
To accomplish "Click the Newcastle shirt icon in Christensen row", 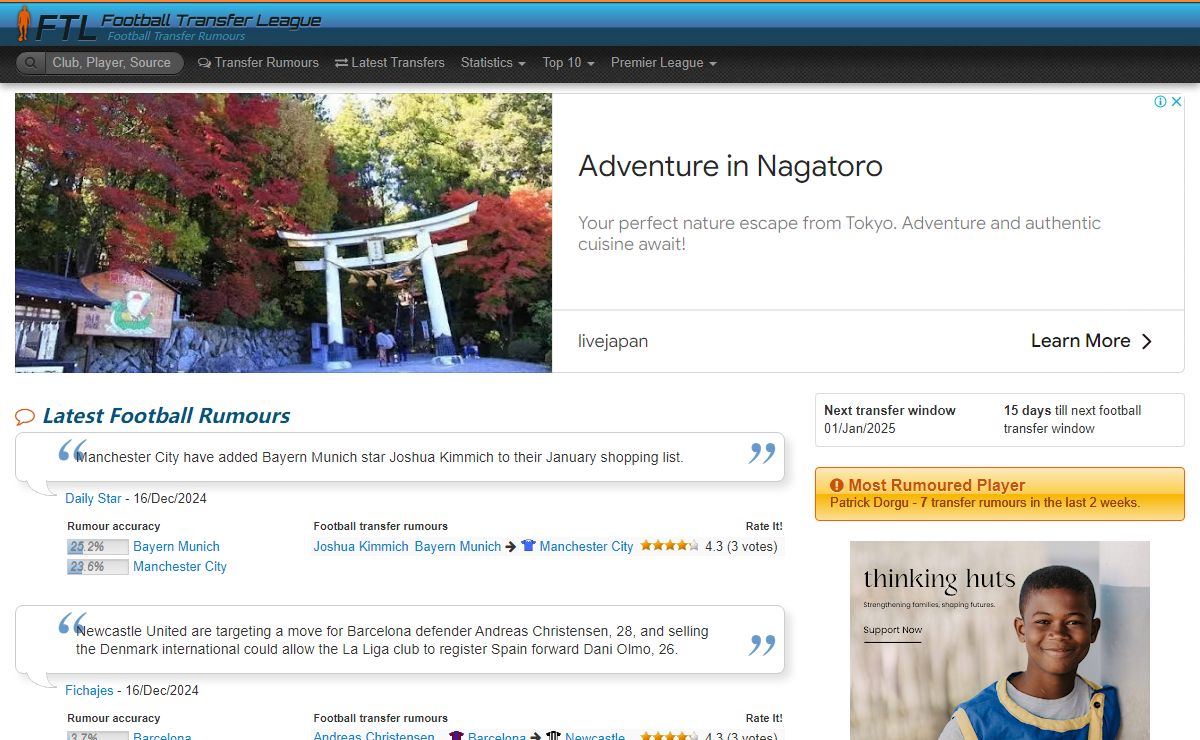I will [553, 736].
